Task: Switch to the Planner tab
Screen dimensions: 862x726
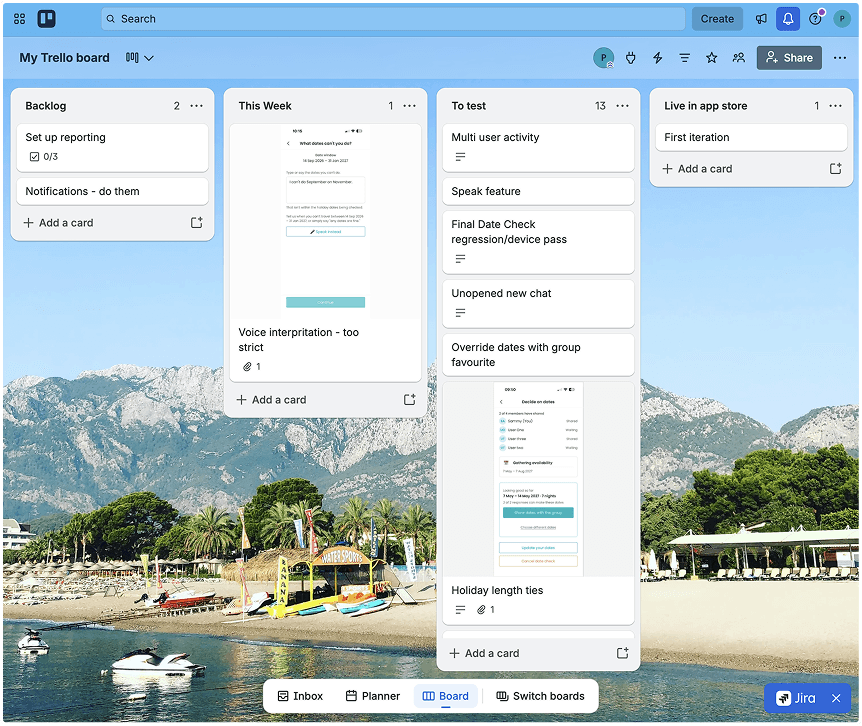Action: (373, 696)
